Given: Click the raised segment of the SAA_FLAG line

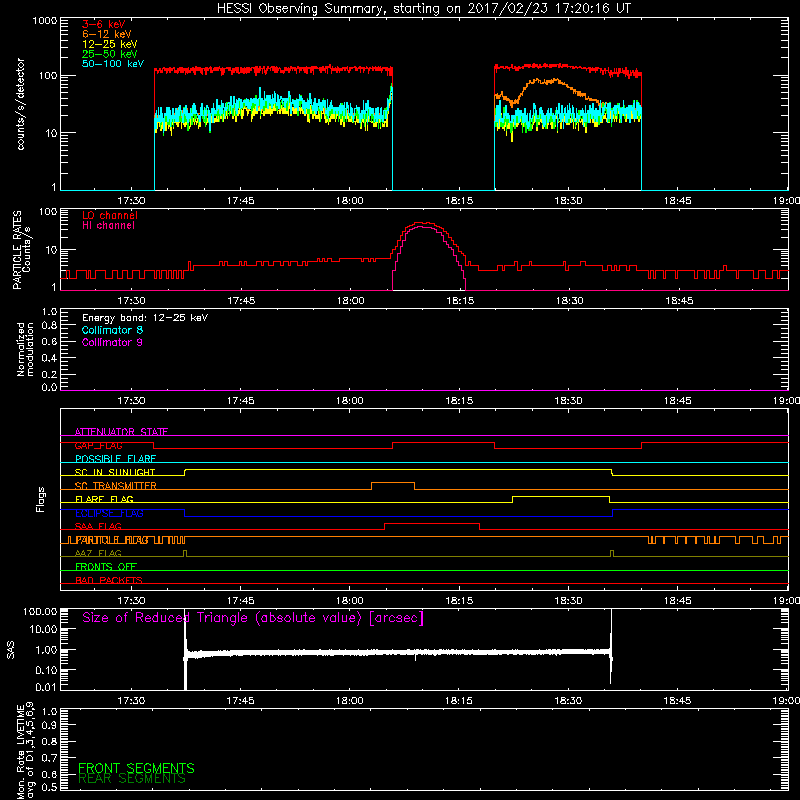Looking at the screenshot, I should coord(432,523).
